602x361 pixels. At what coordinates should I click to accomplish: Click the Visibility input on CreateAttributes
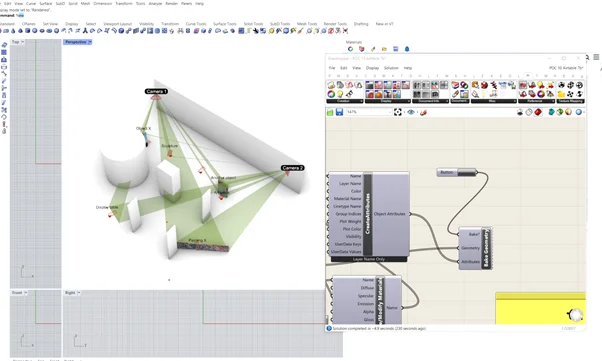click(353, 237)
